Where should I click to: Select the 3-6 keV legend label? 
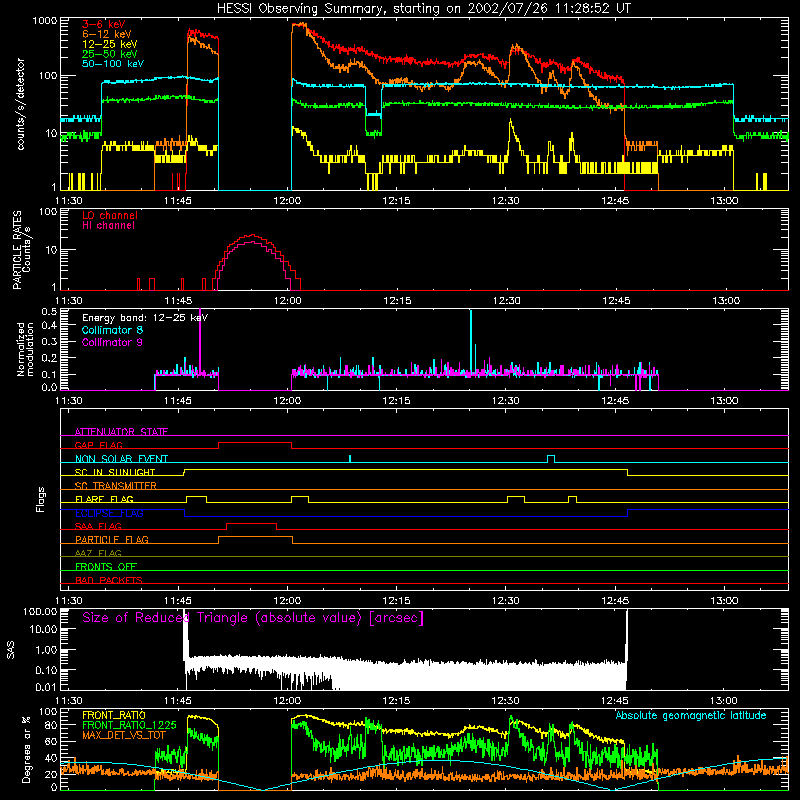coord(104,24)
